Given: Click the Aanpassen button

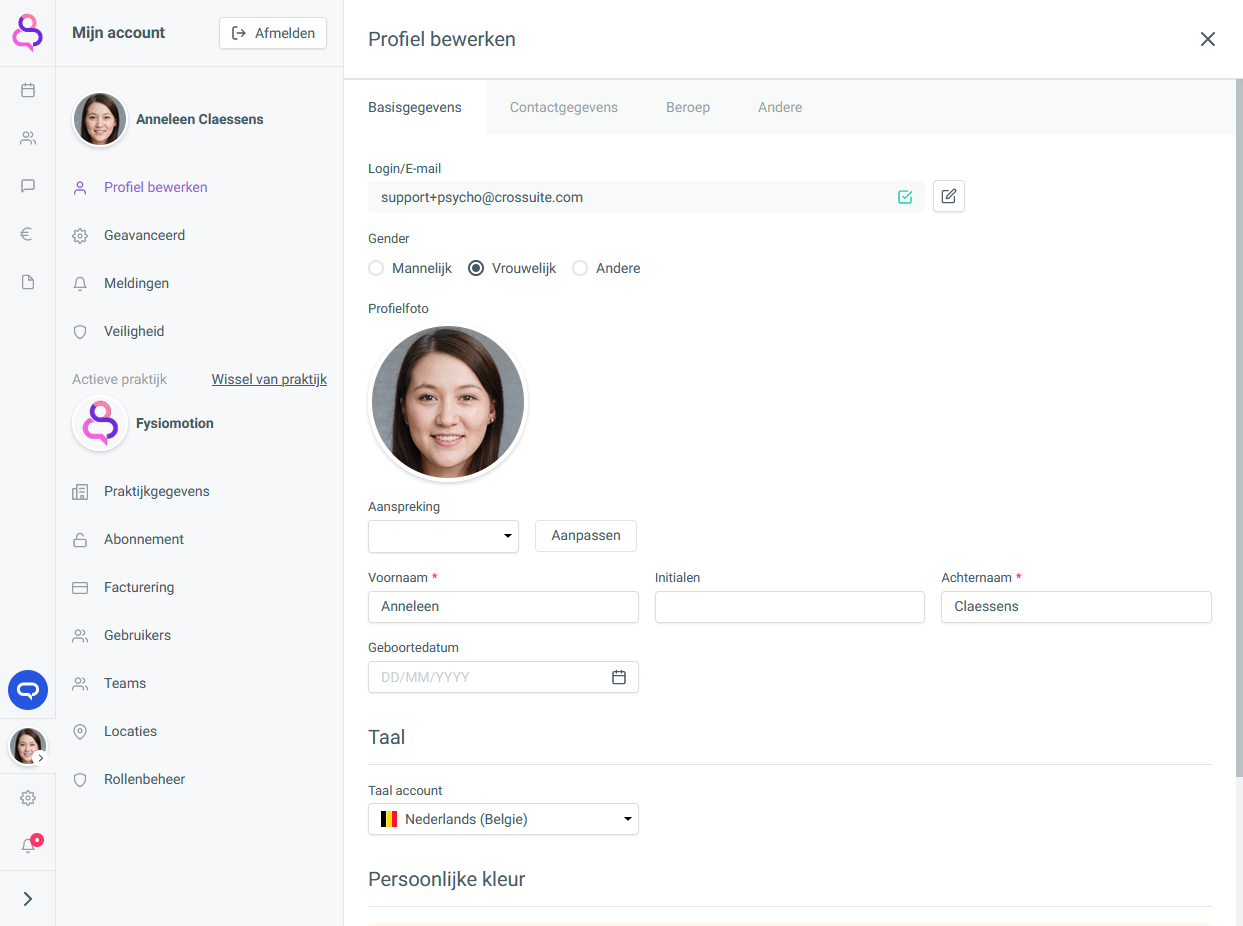Looking at the screenshot, I should point(586,535).
